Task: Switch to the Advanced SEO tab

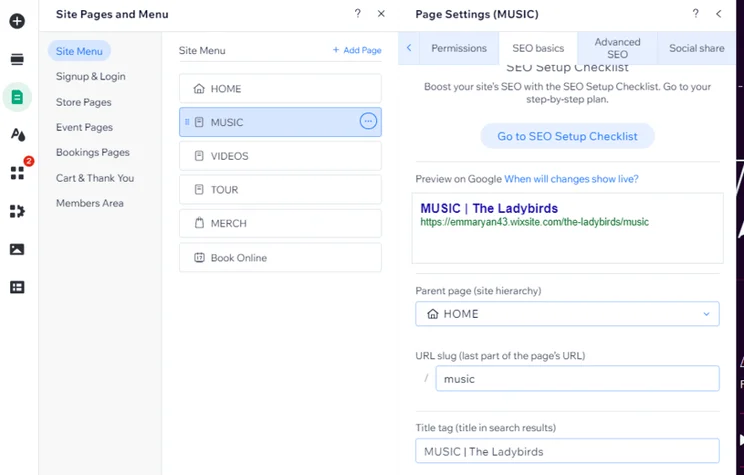Action: tap(617, 48)
